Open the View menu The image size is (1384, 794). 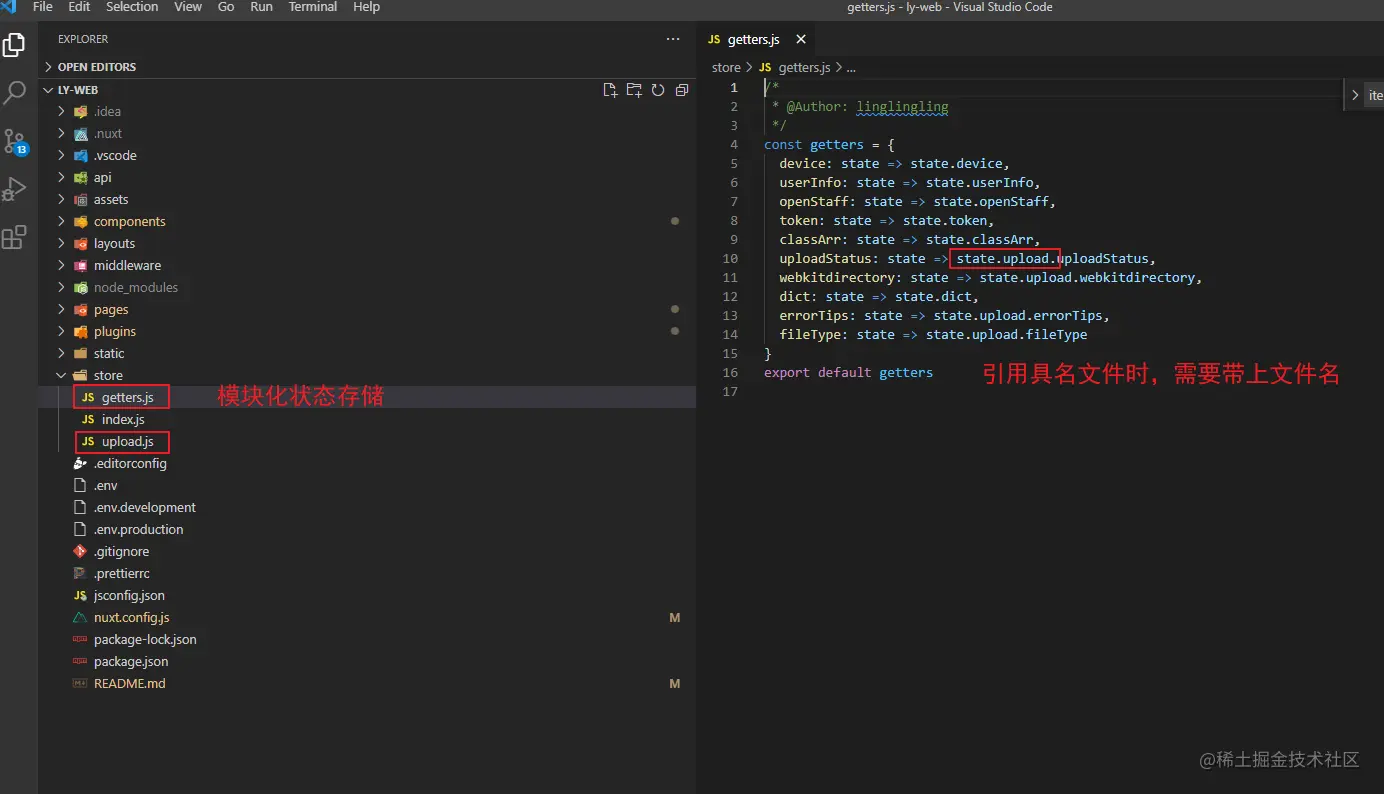tap(188, 7)
